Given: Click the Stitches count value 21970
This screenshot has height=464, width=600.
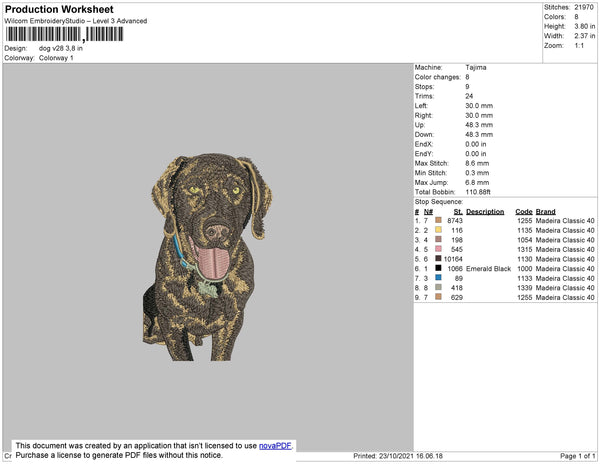Looking at the screenshot, I should click(x=584, y=7).
